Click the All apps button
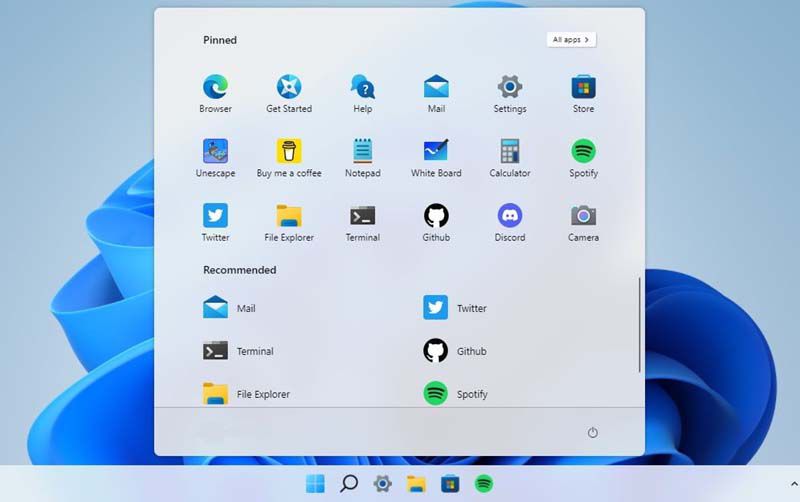800x502 pixels. point(571,40)
